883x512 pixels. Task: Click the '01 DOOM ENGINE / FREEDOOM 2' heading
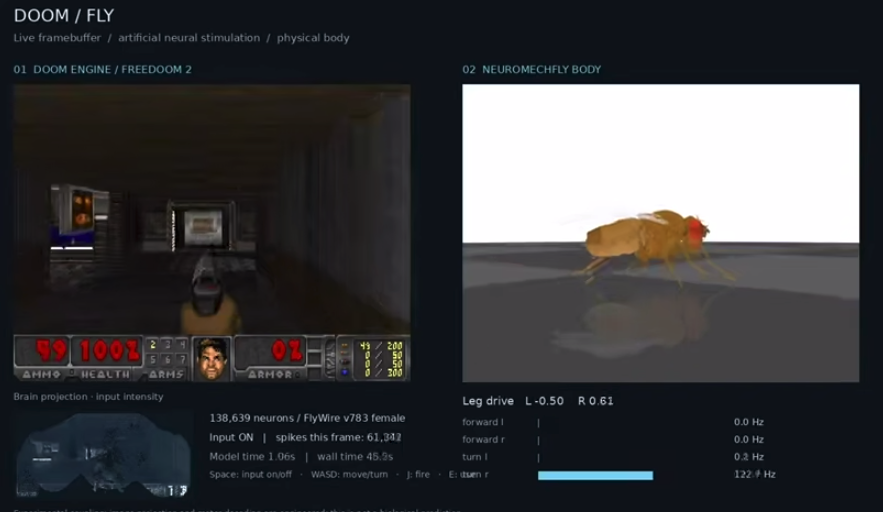coord(102,69)
